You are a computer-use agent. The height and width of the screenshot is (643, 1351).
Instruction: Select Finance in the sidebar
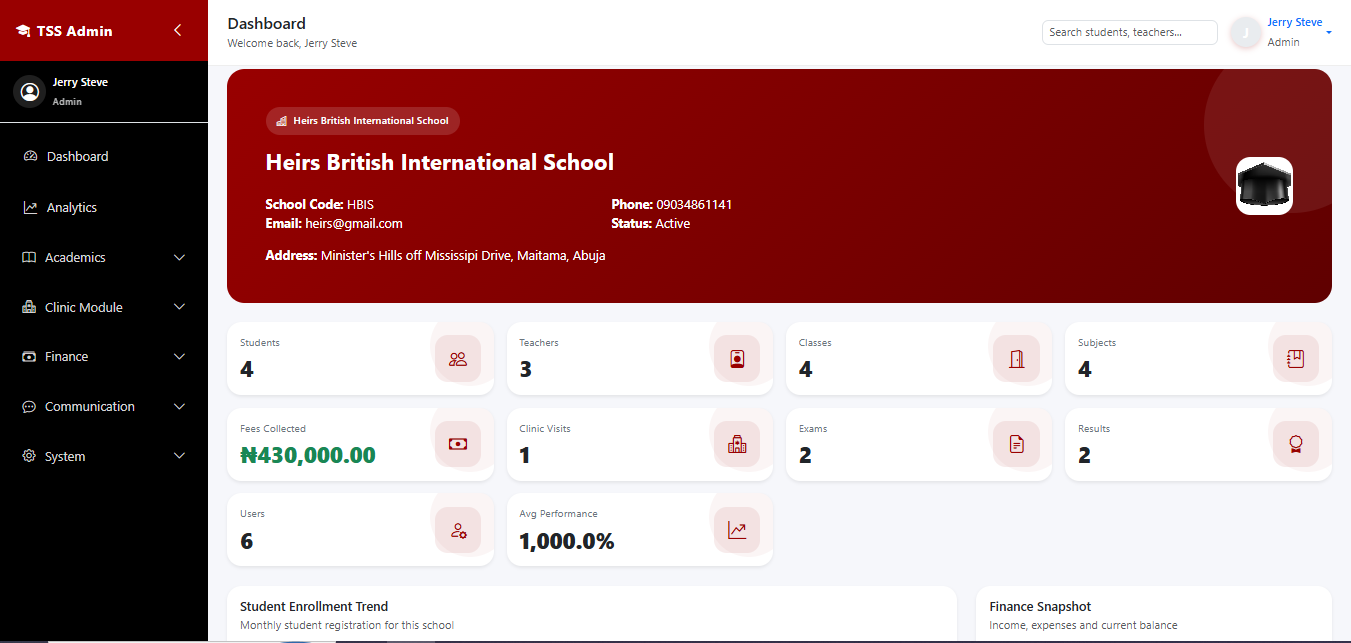[104, 356]
